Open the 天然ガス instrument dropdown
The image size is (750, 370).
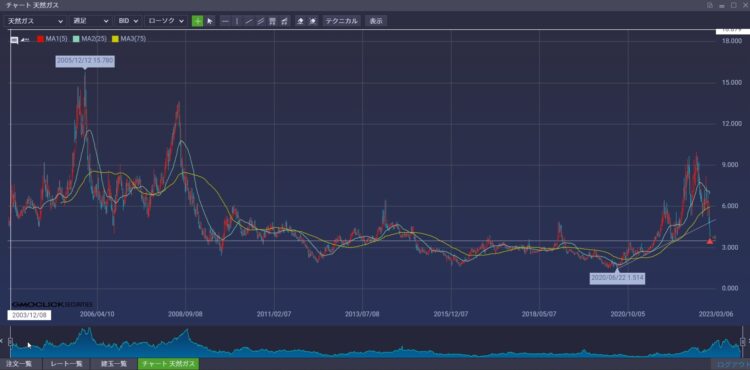pyautogui.click(x=35, y=21)
